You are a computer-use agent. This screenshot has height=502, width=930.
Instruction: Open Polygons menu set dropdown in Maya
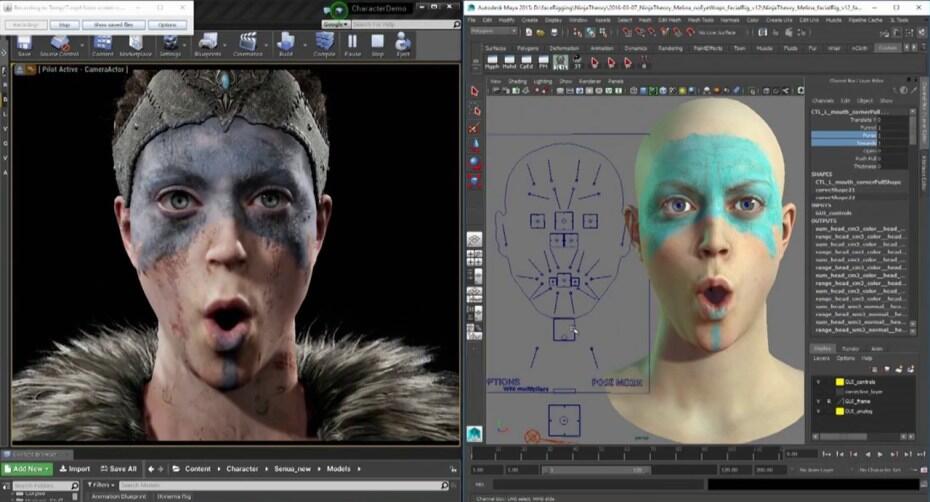[493, 31]
